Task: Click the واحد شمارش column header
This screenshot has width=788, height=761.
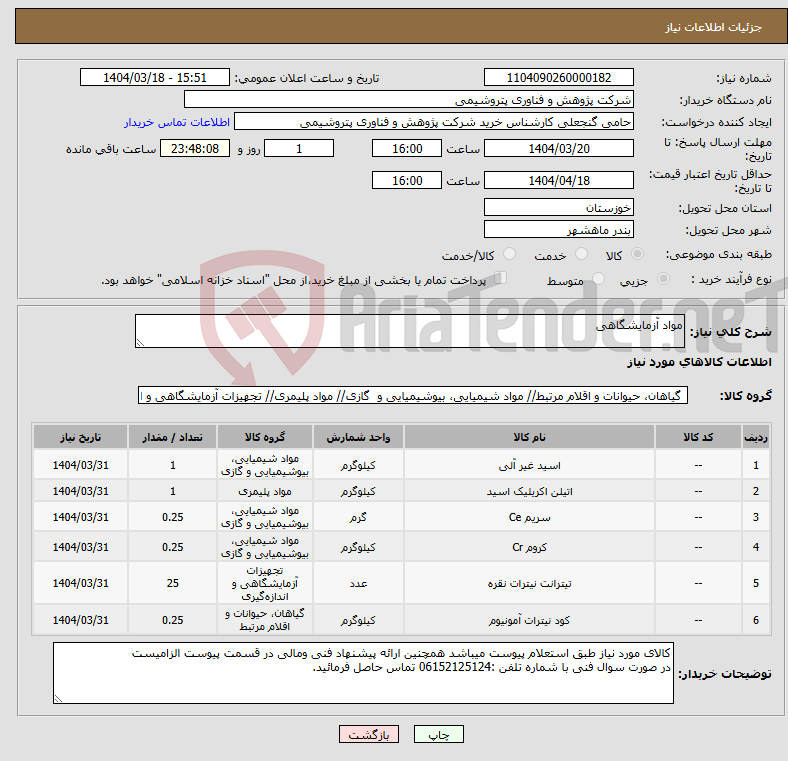Action: coord(358,437)
